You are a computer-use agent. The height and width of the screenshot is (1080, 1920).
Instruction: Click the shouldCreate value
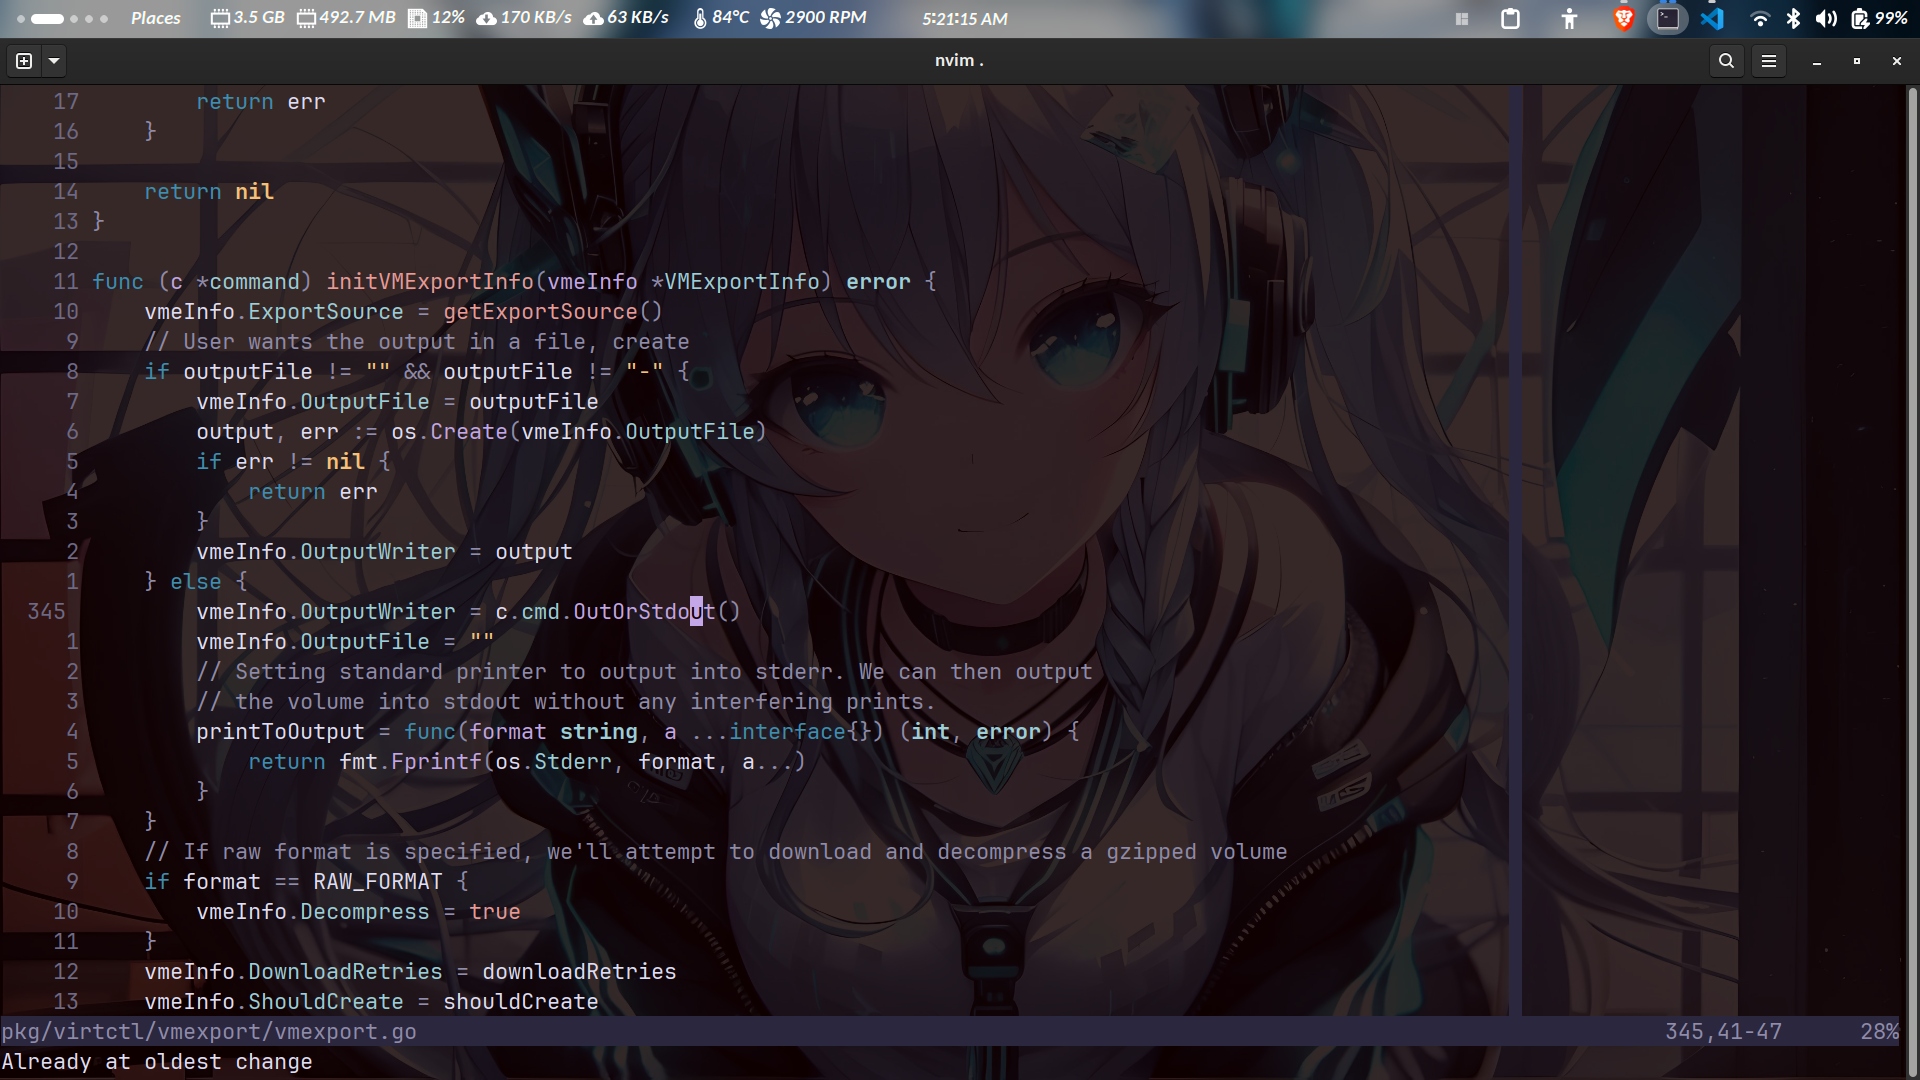(x=521, y=1001)
